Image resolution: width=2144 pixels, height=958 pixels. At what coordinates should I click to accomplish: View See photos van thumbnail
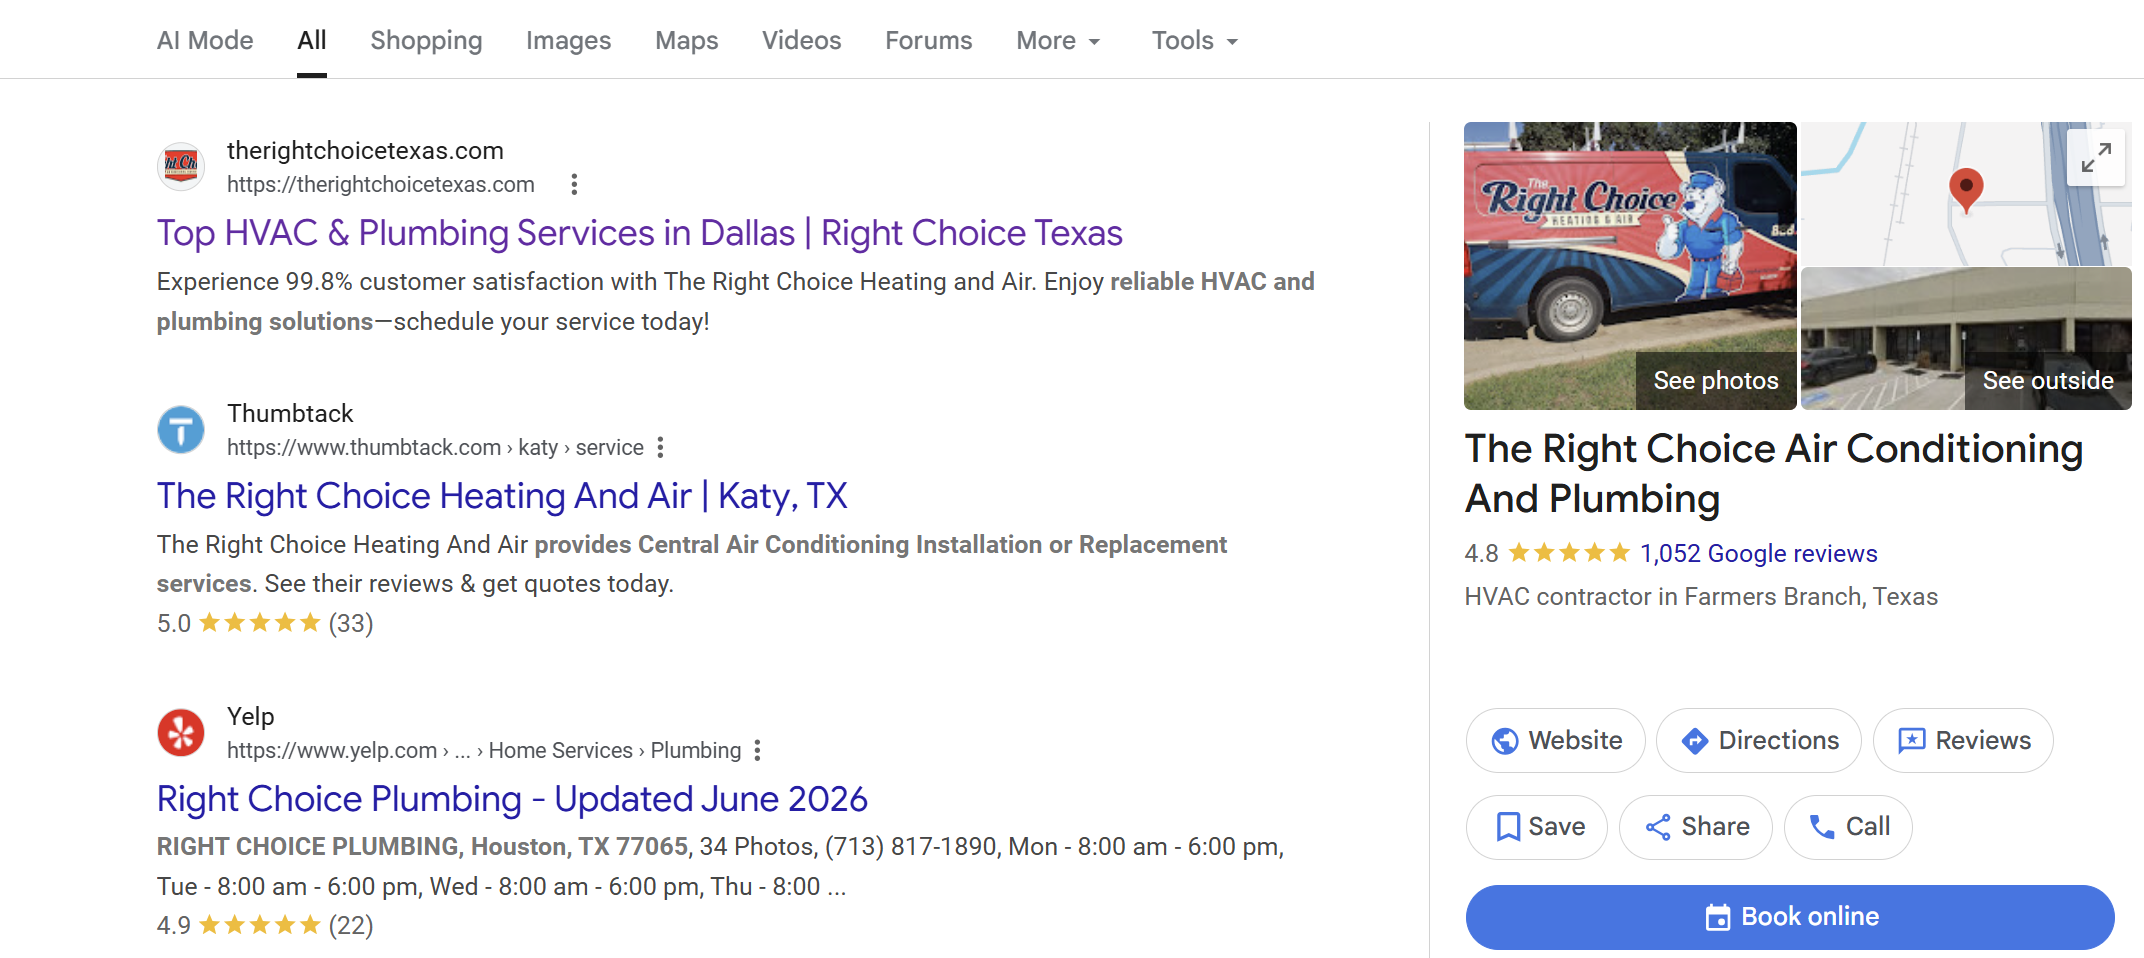click(1630, 266)
